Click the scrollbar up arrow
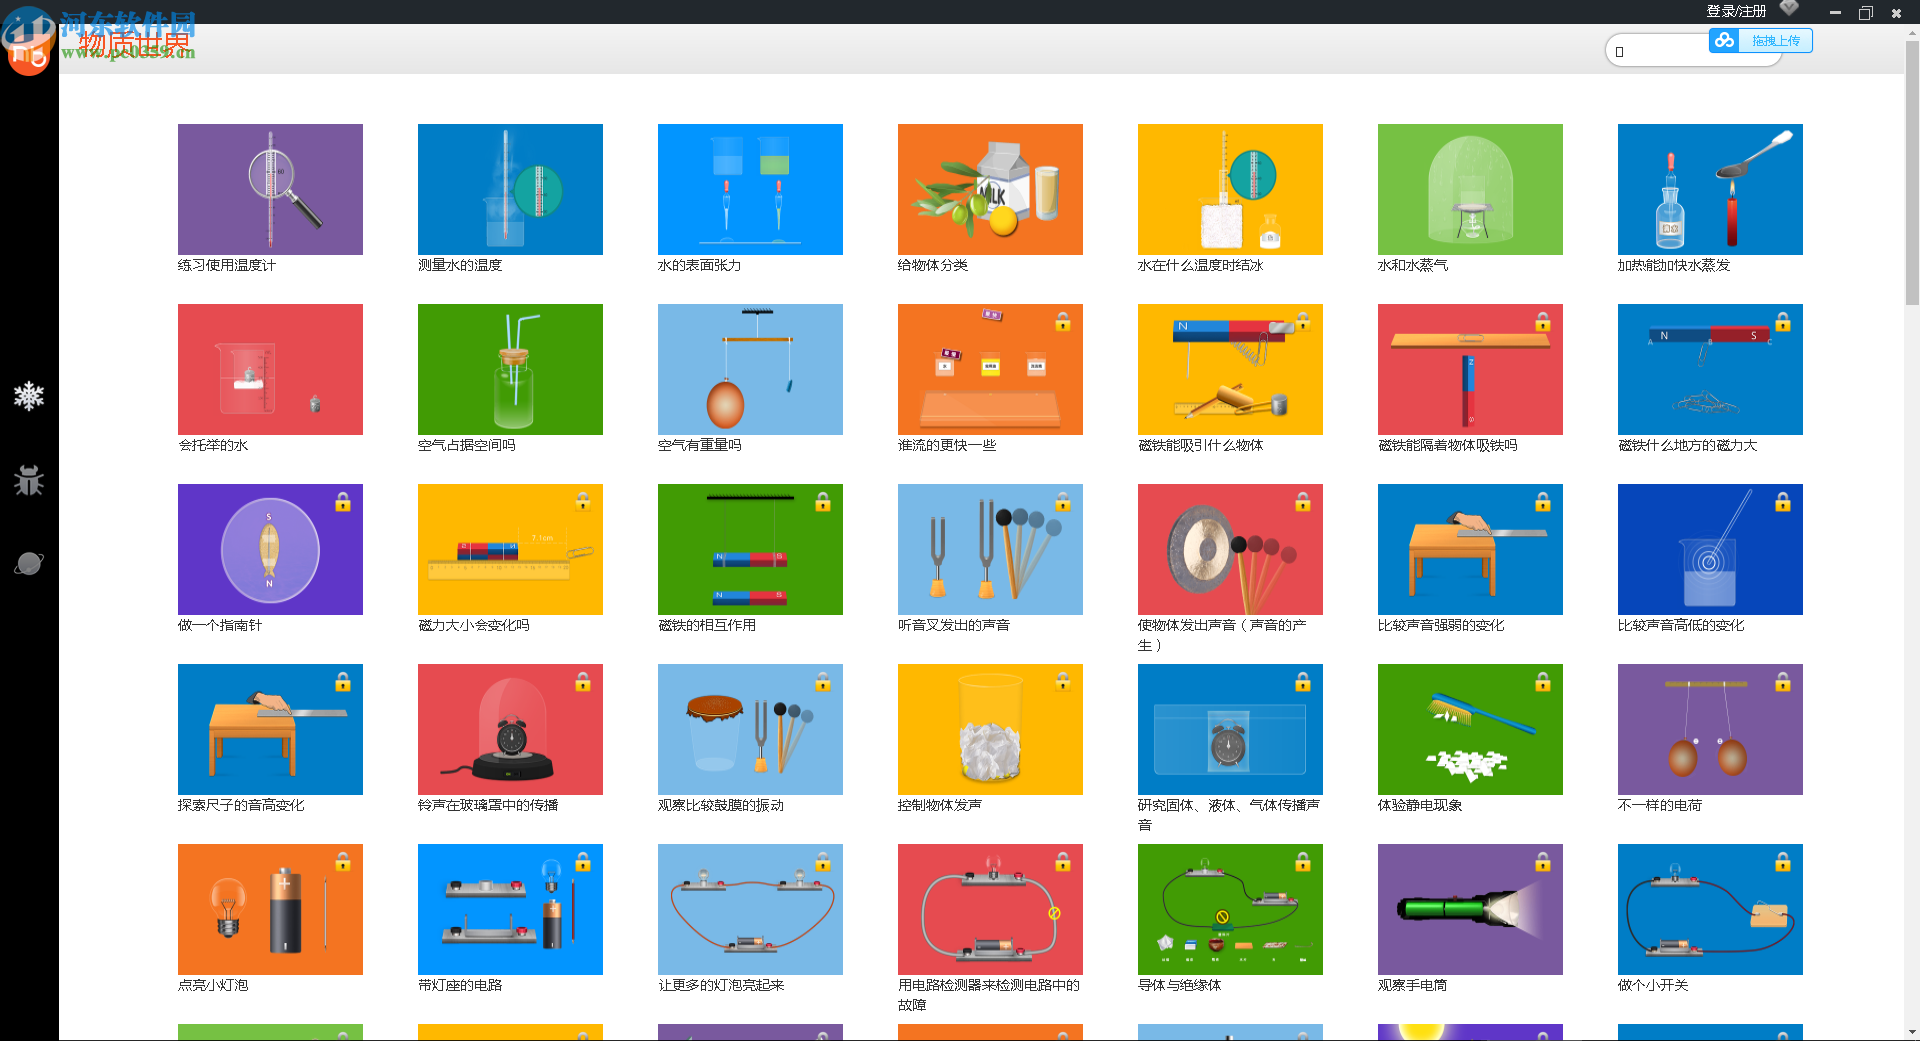 [1912, 32]
